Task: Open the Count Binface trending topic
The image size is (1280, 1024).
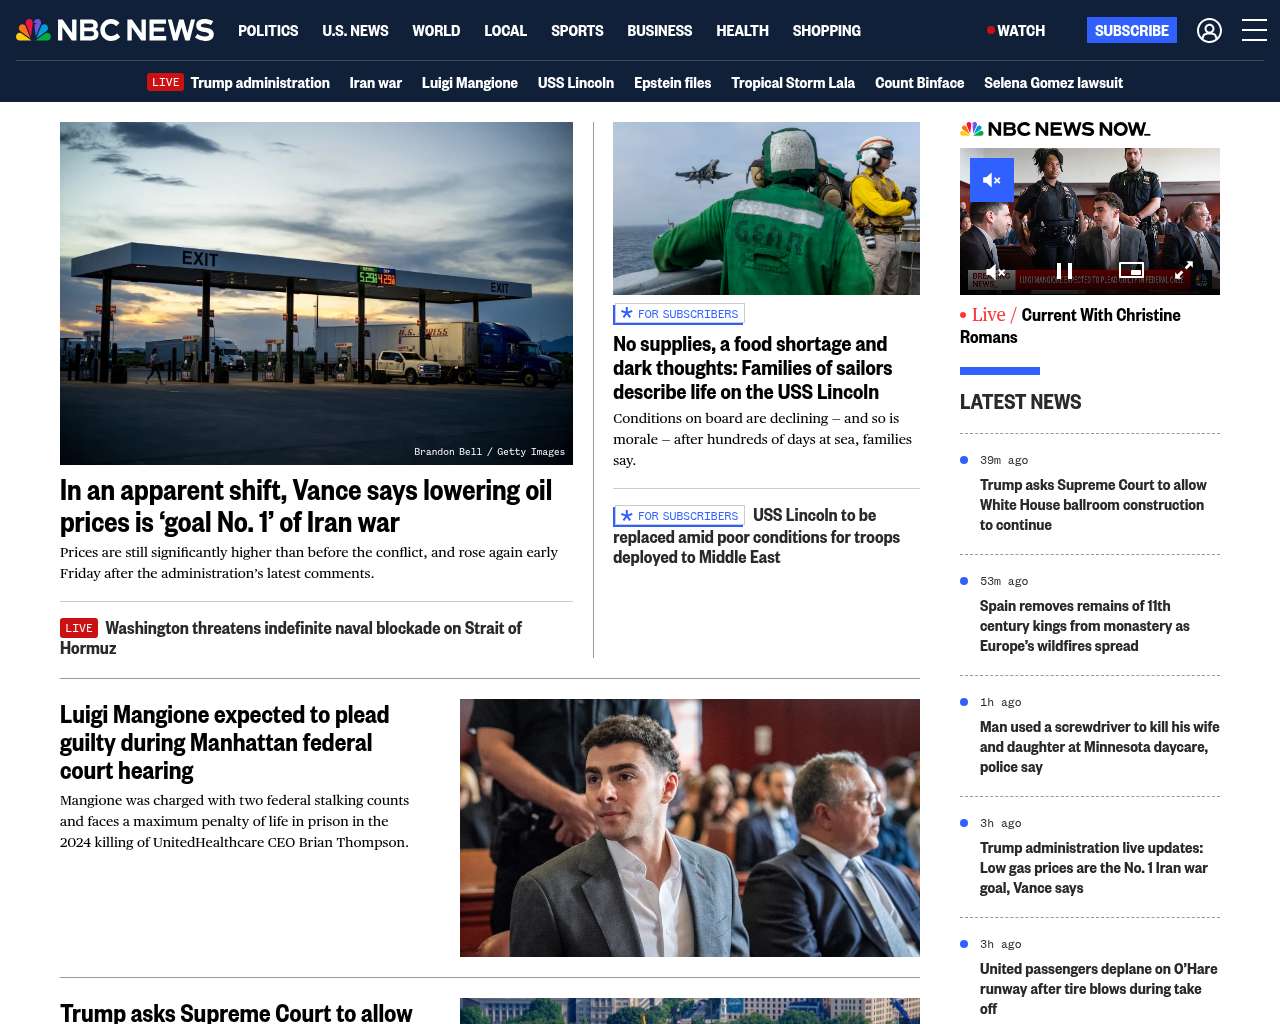Action: 920,83
